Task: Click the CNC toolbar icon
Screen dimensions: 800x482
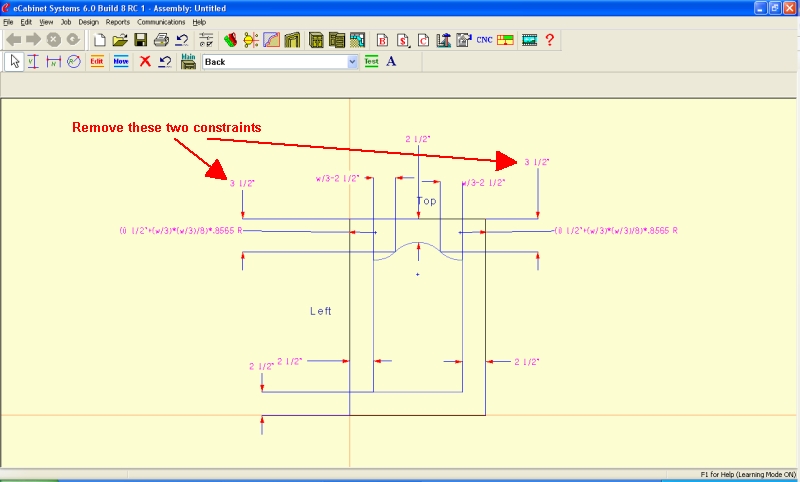Action: (x=484, y=40)
